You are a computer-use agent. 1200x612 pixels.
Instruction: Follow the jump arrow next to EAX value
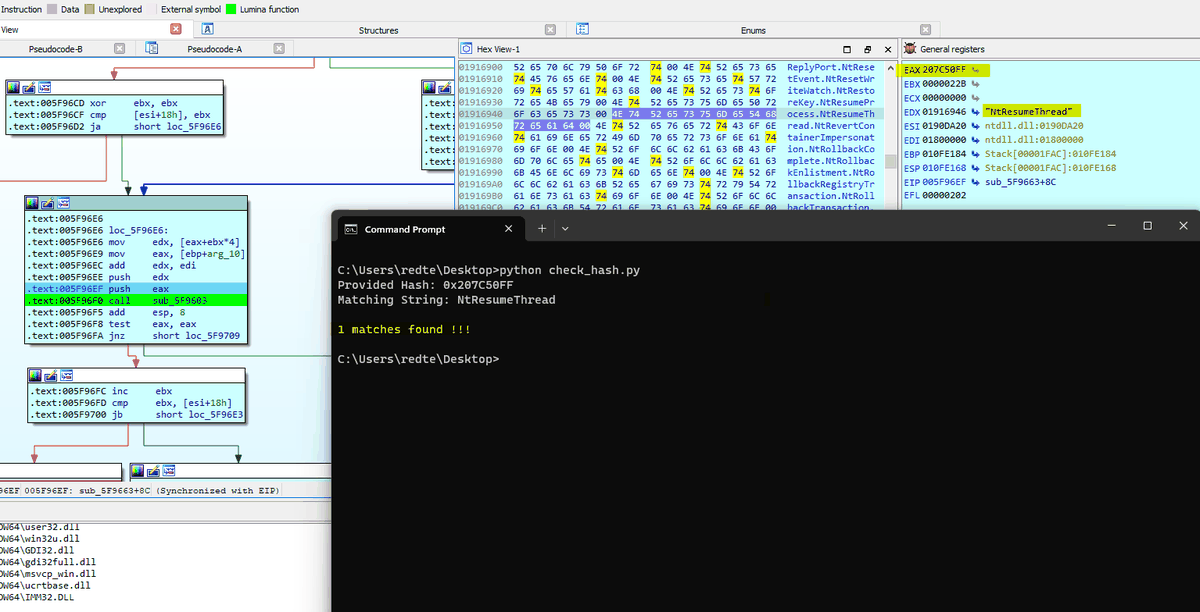click(975, 71)
